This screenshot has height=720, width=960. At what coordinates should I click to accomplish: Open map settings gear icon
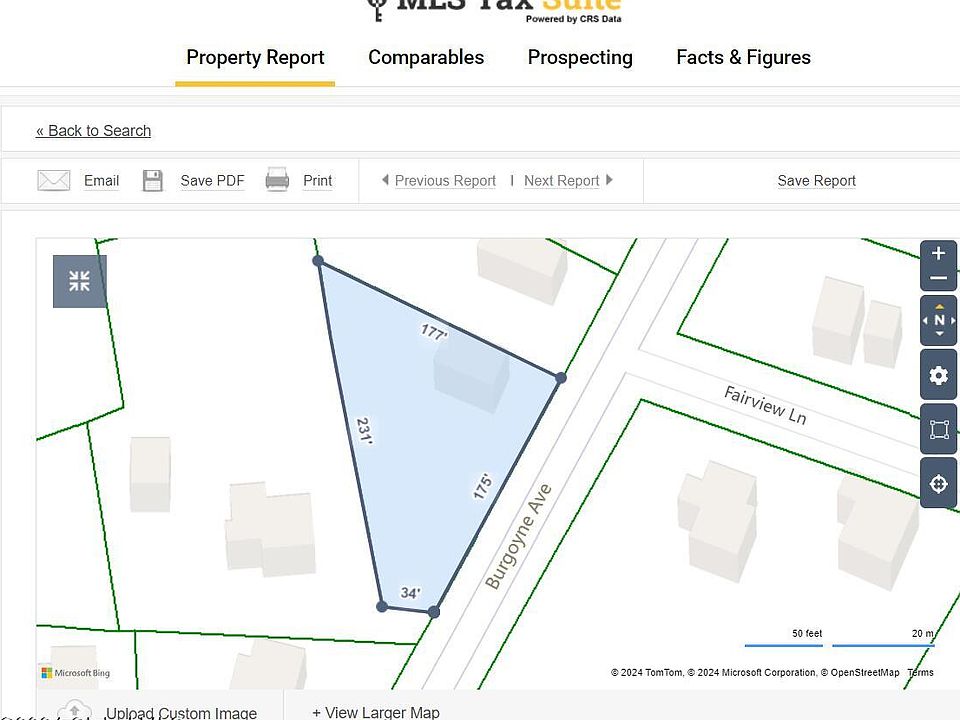click(x=938, y=376)
